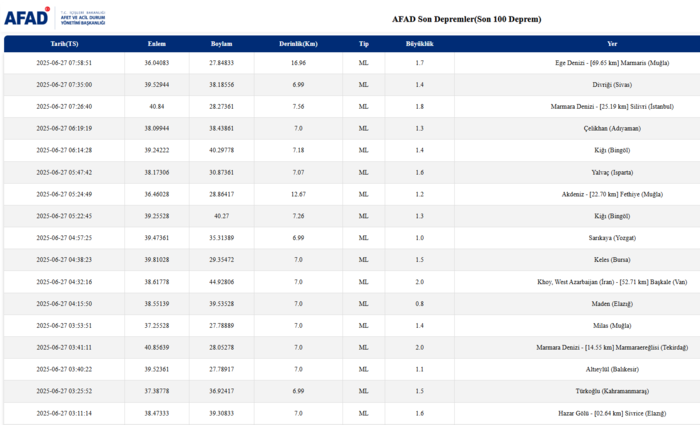Click magnitude value 1.0

click(x=420, y=238)
